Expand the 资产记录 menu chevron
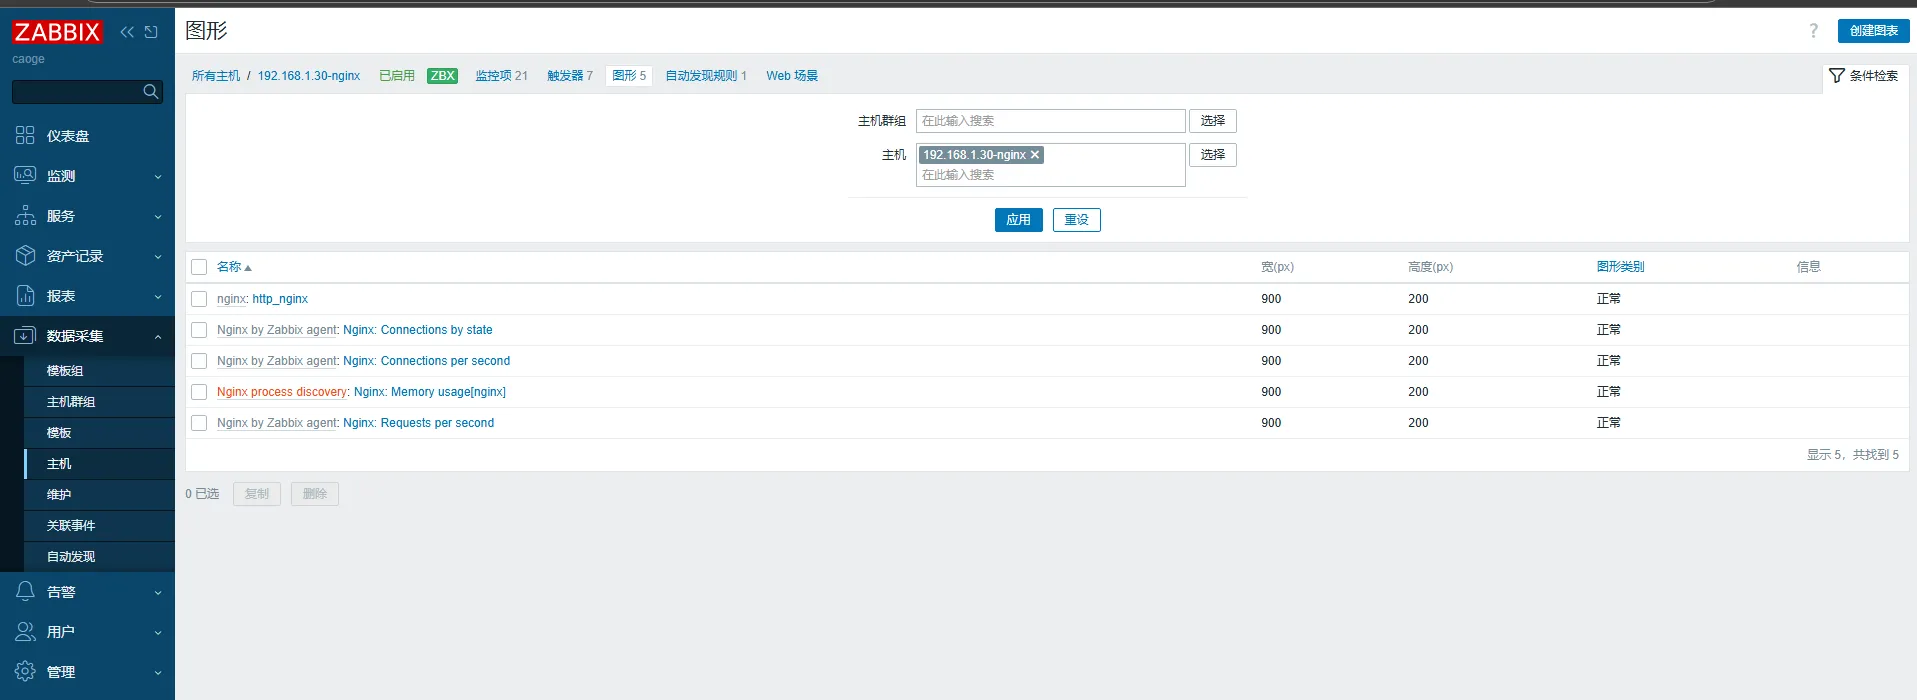Image resolution: width=1917 pixels, height=700 pixels. (x=158, y=257)
